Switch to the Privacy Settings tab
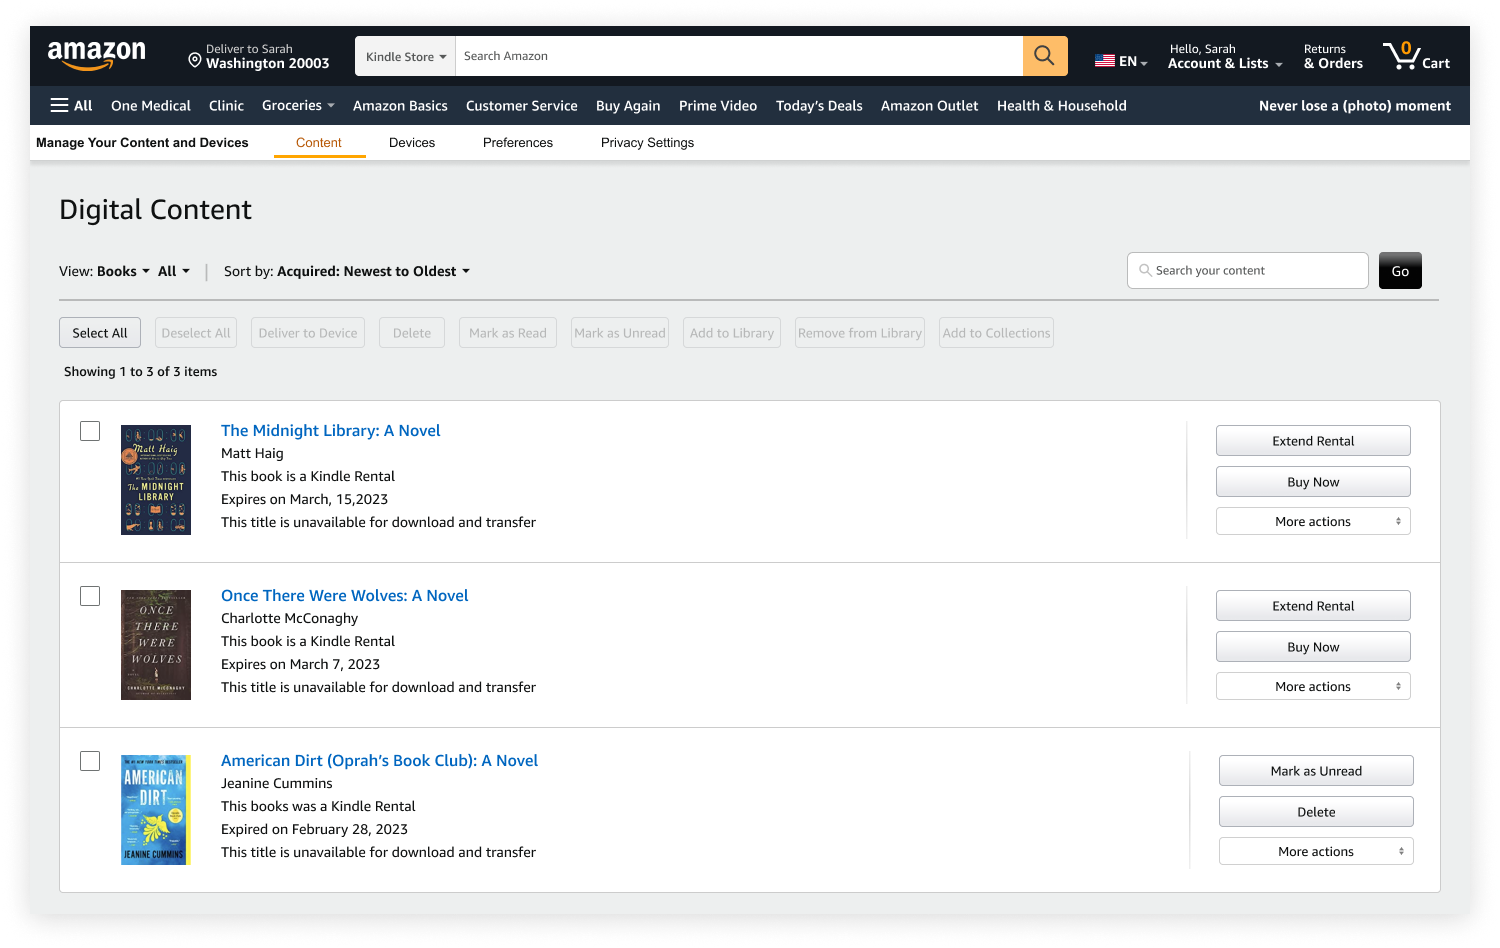 click(647, 143)
